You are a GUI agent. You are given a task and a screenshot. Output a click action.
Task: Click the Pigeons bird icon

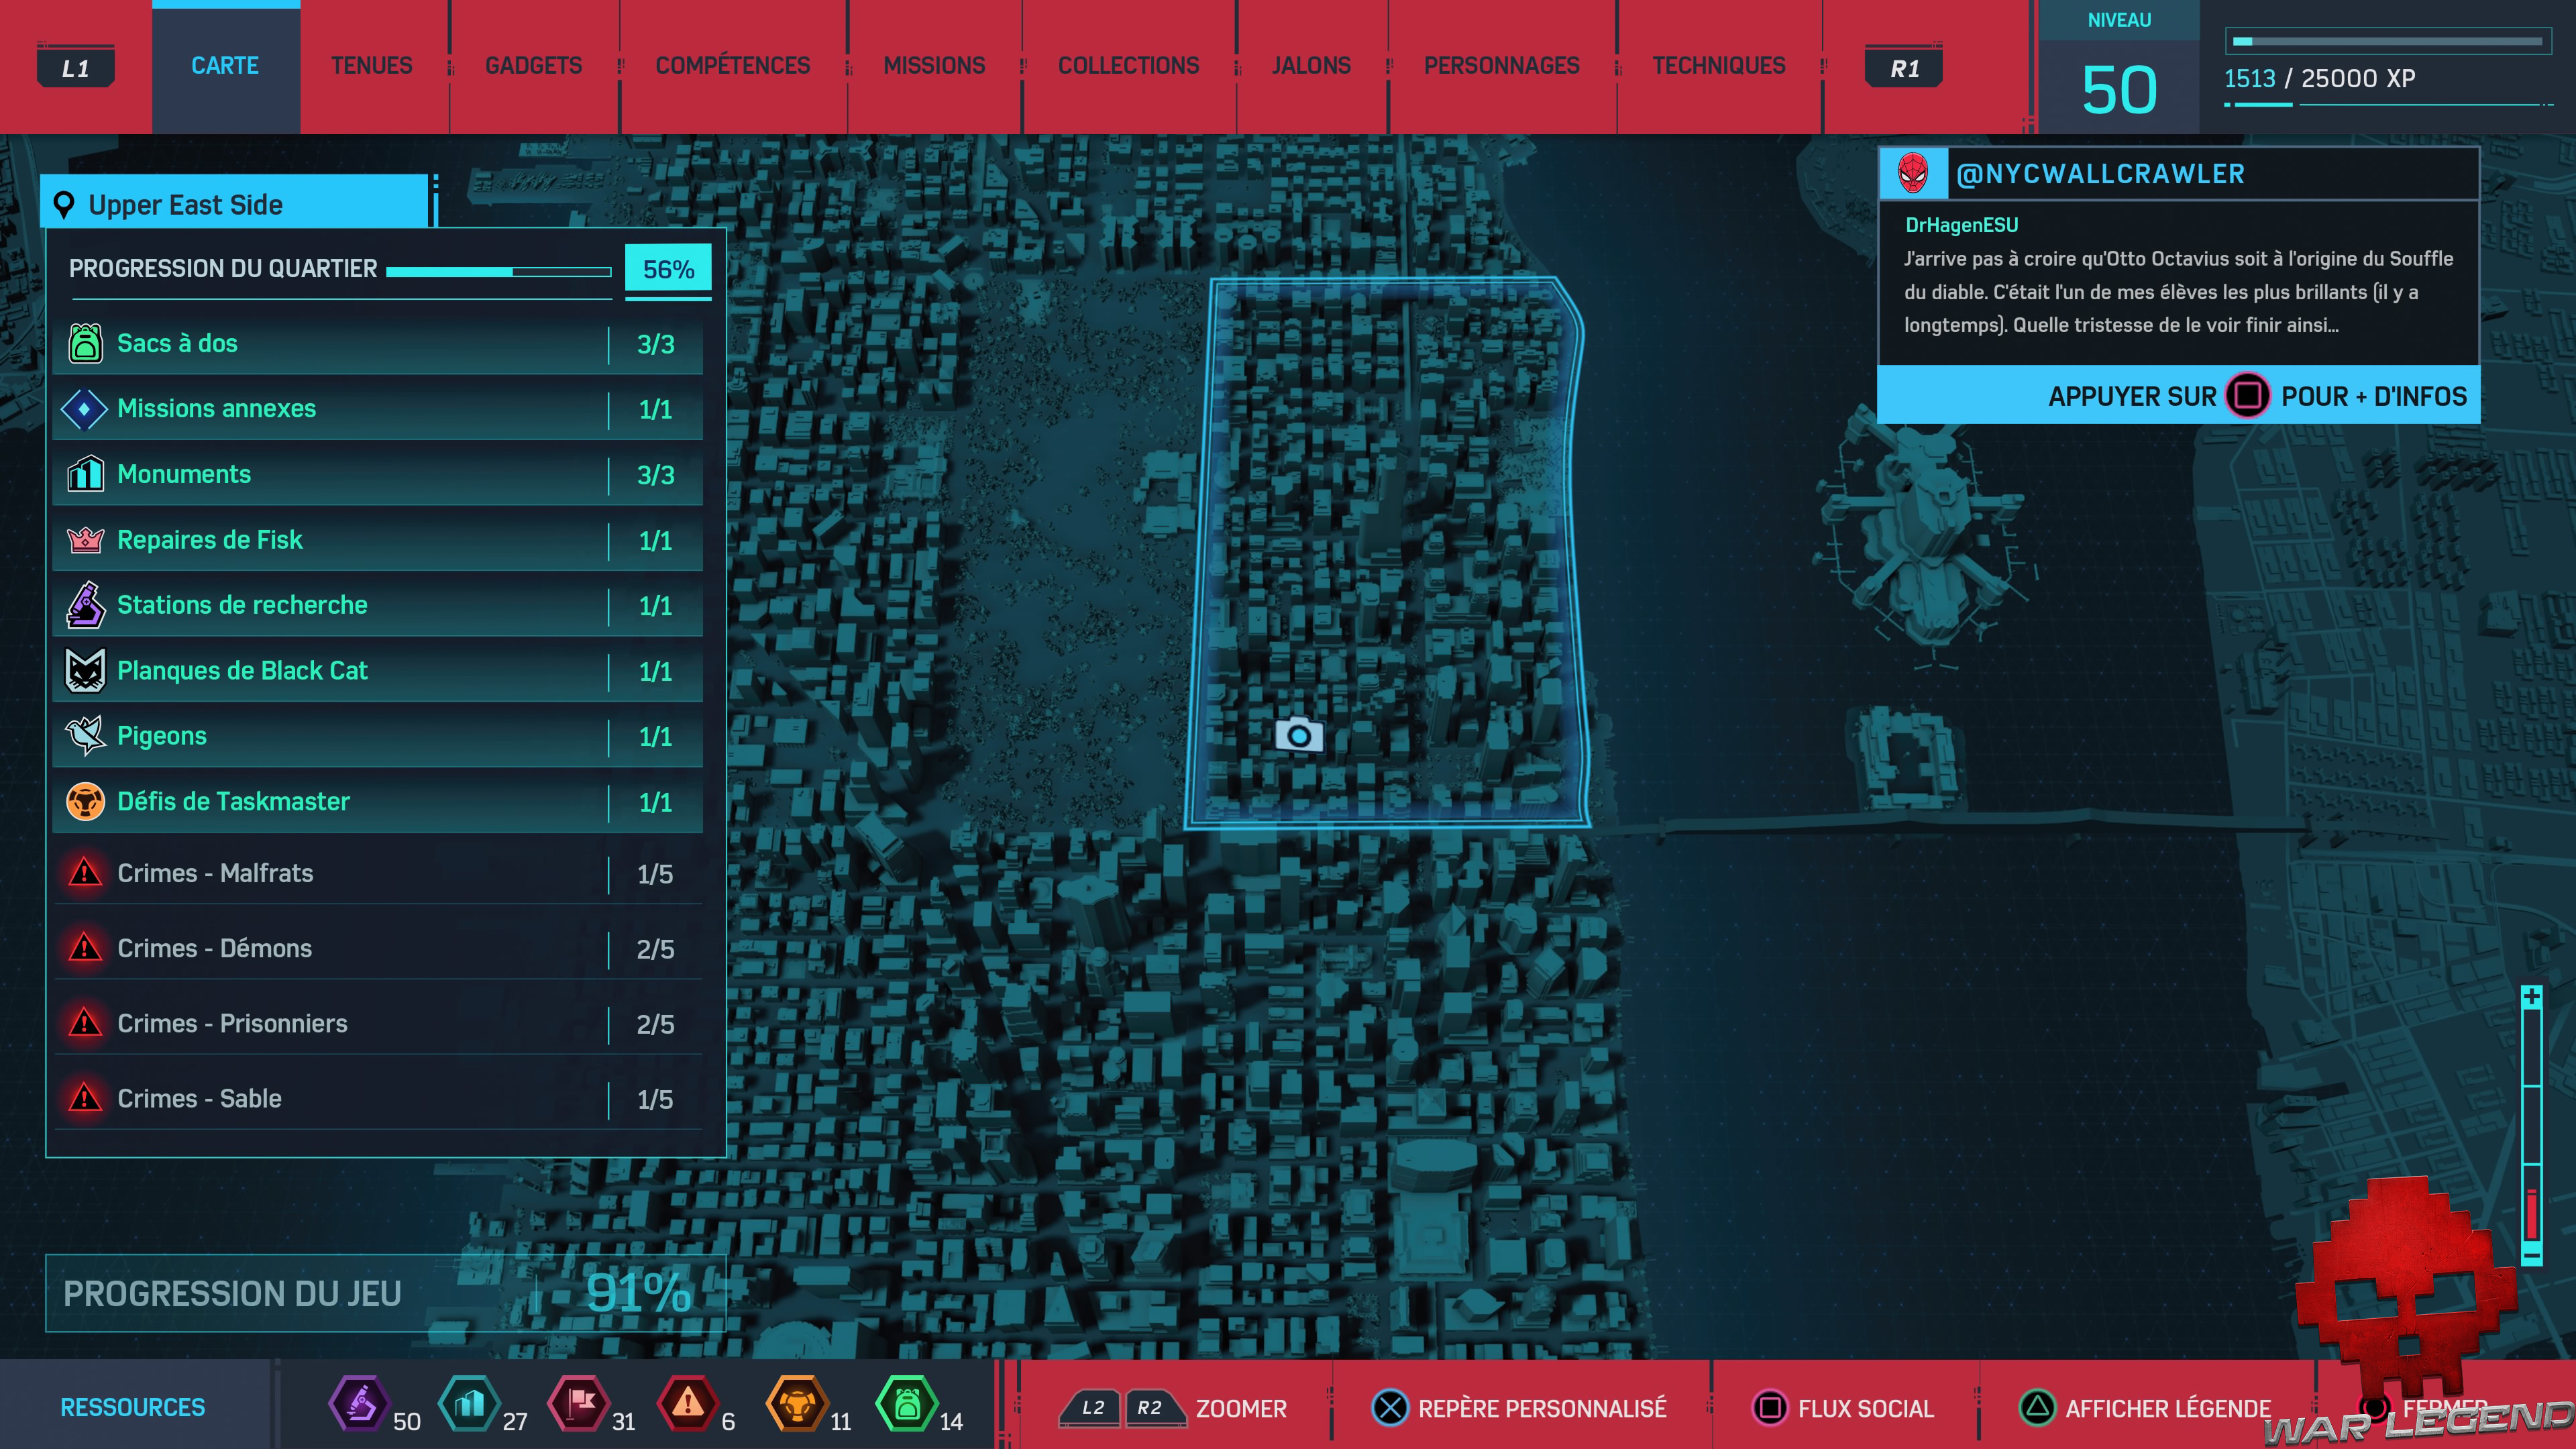coord(85,736)
